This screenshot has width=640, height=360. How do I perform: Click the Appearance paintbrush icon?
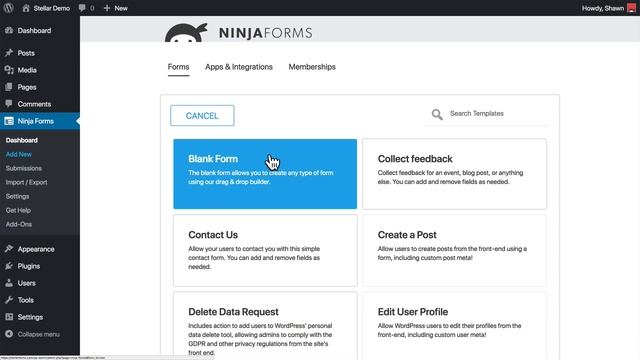pyautogui.click(x=9, y=249)
